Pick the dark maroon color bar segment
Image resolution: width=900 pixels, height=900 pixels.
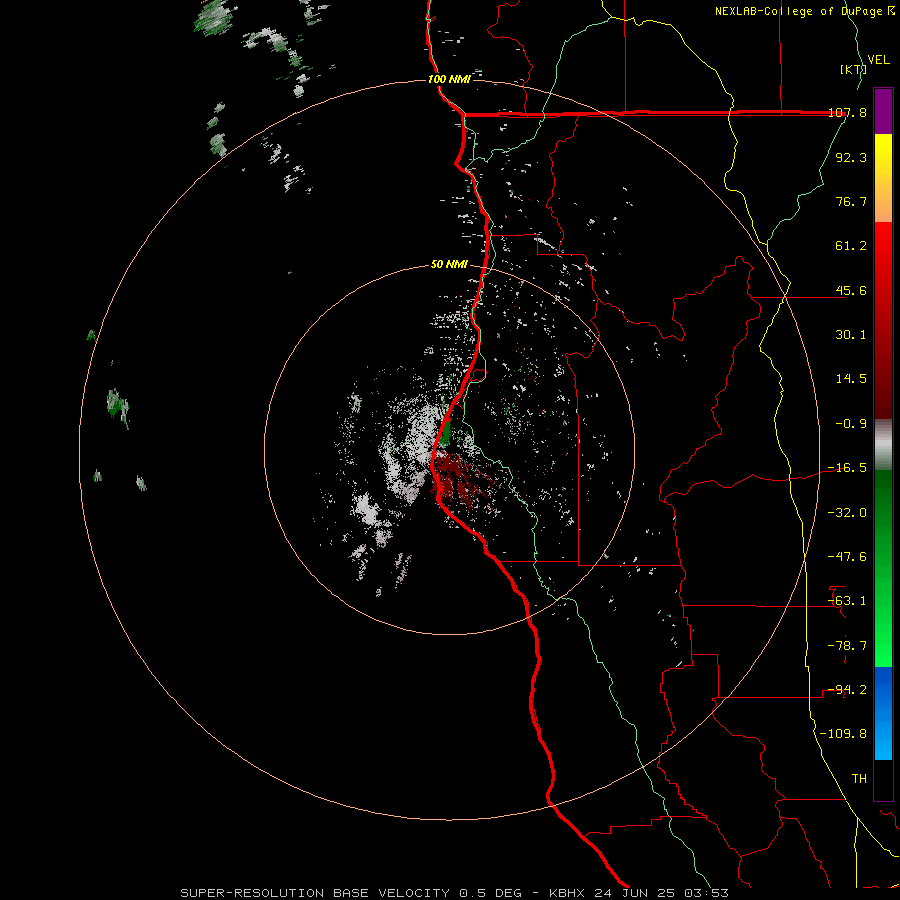(883, 396)
